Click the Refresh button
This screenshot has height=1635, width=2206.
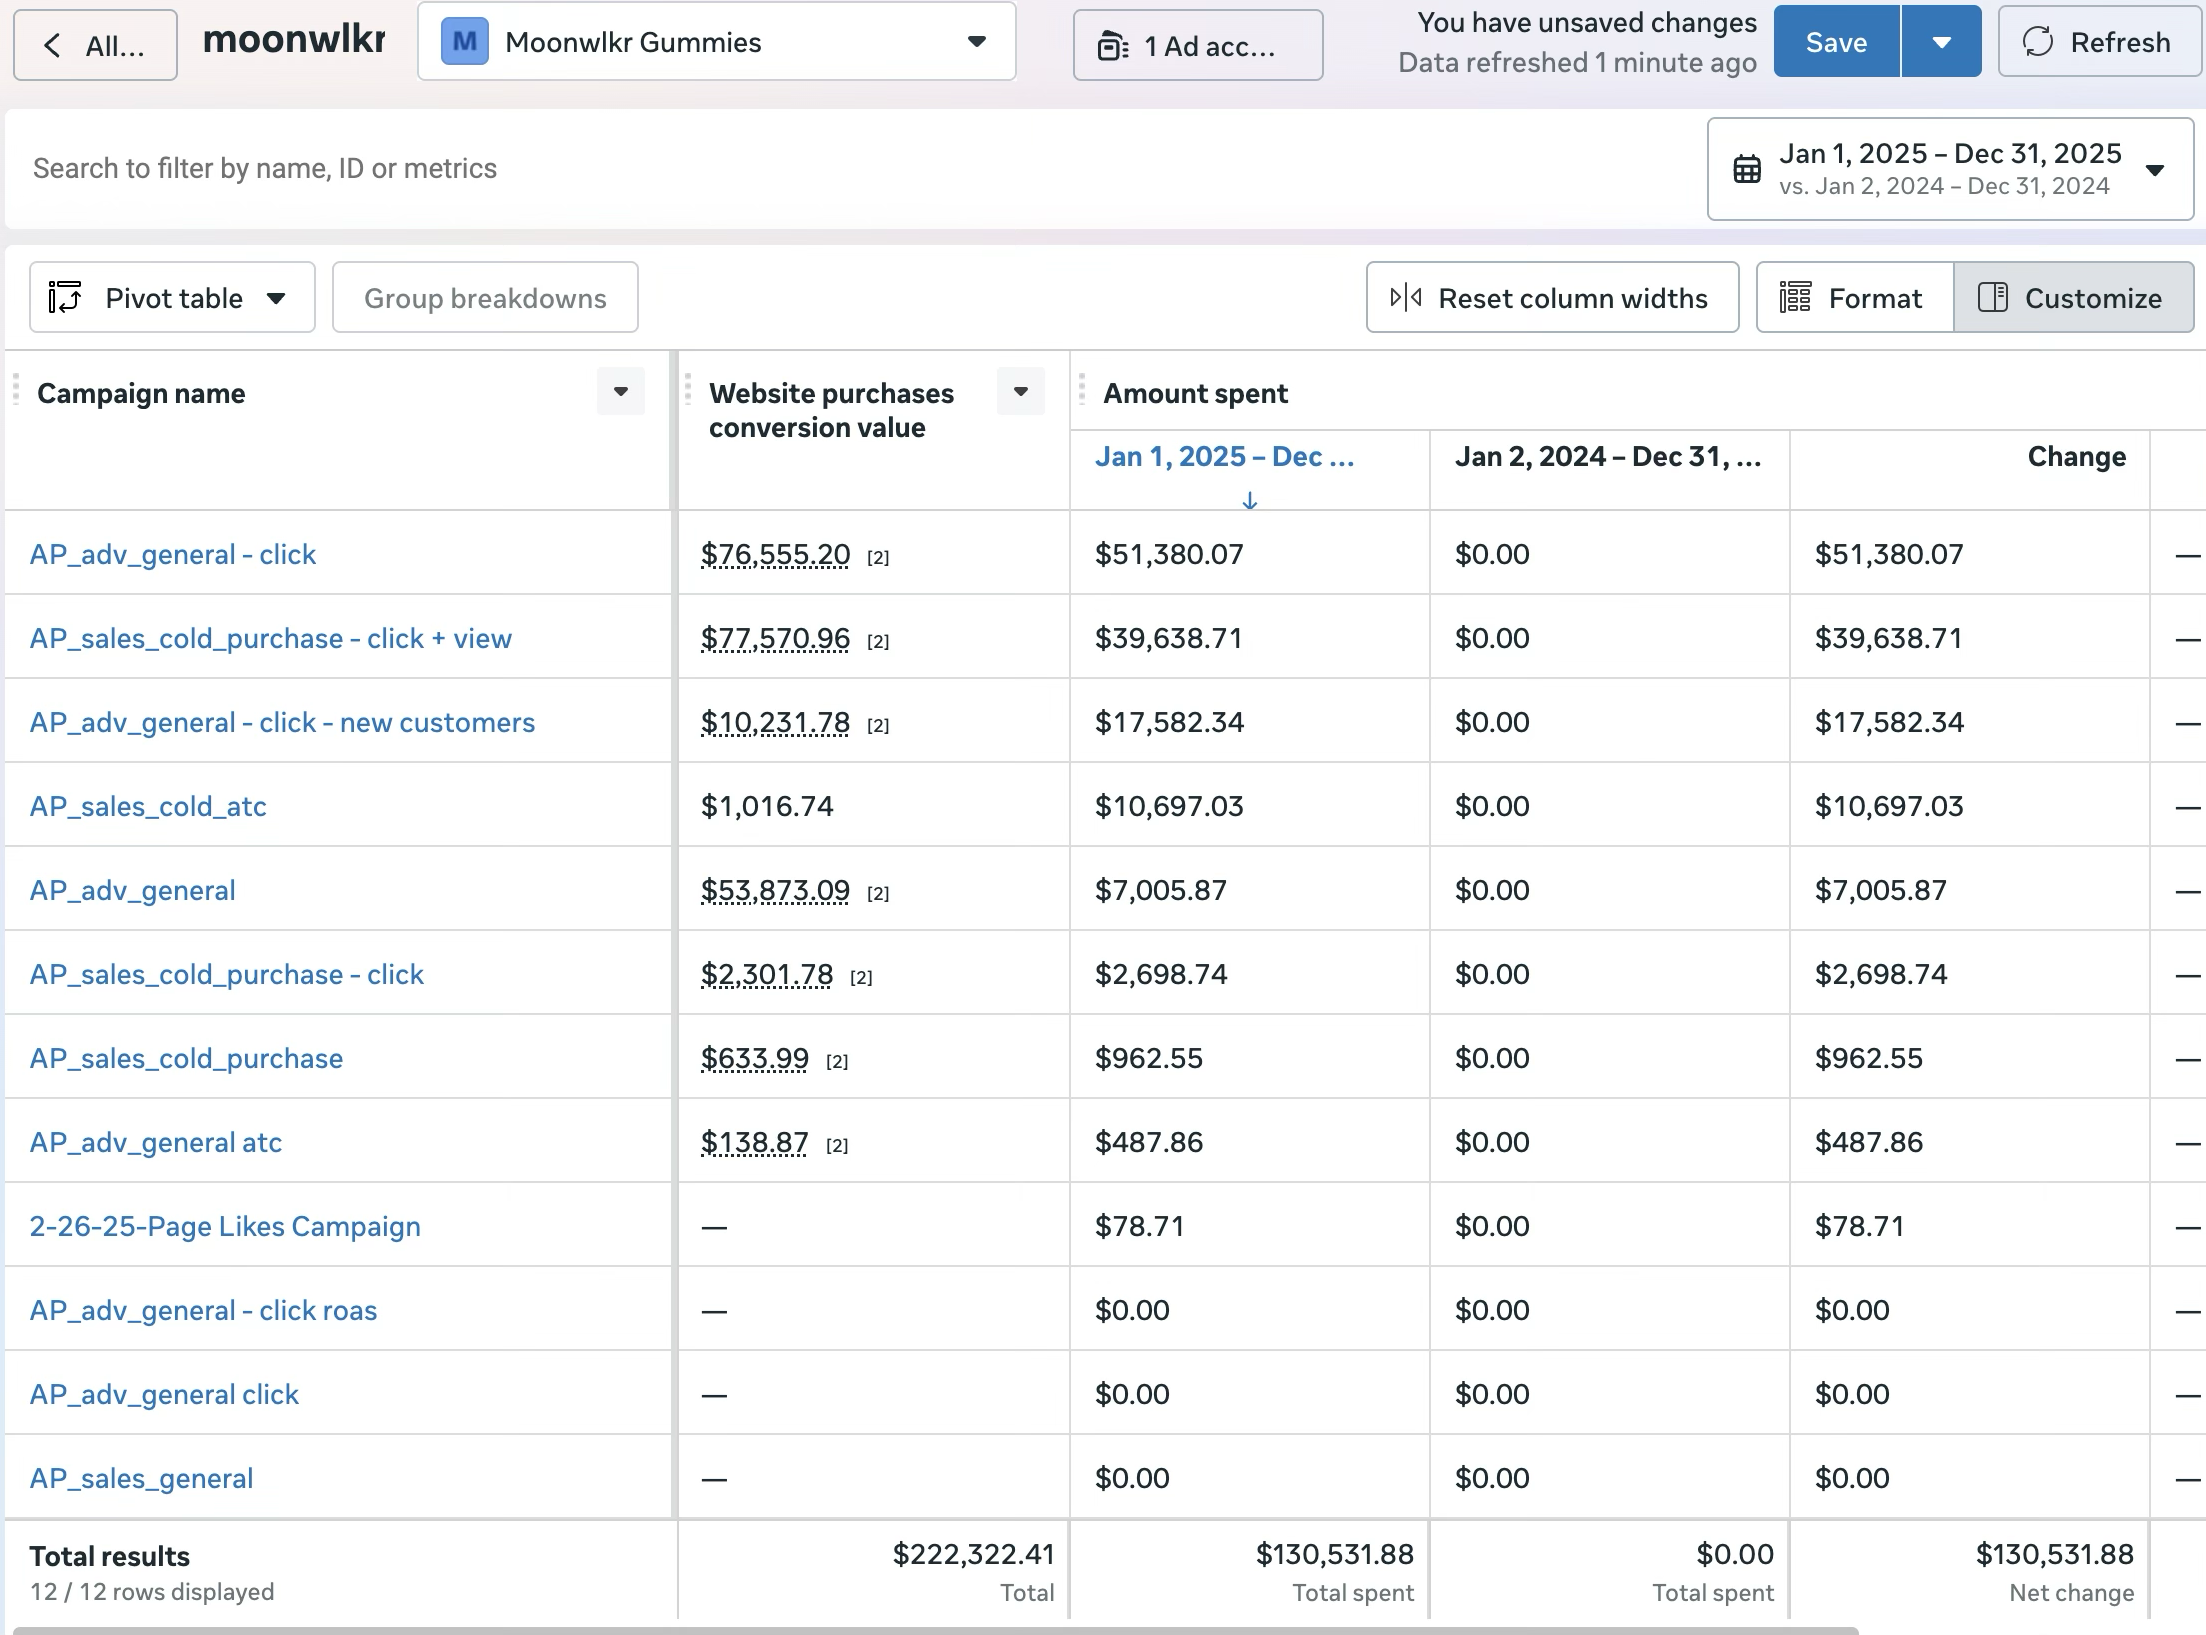2098,42
